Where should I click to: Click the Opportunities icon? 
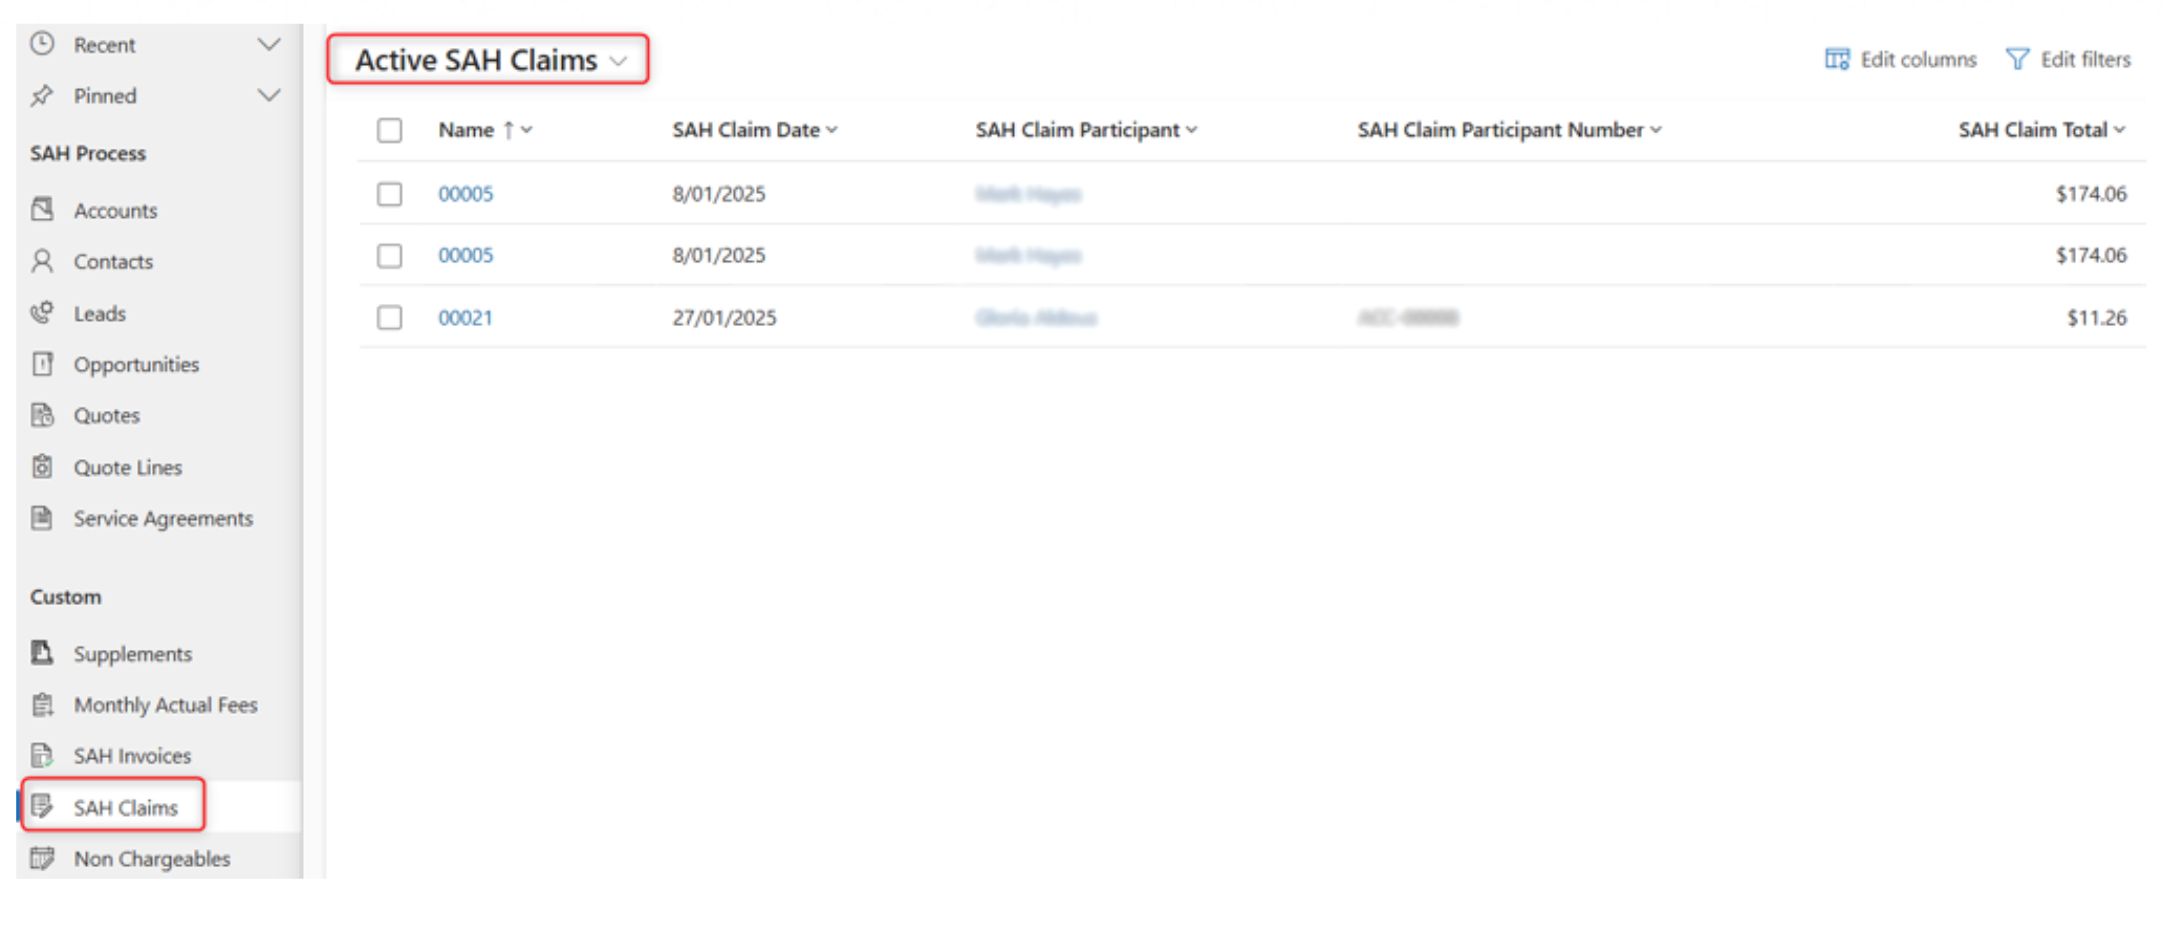[42, 364]
